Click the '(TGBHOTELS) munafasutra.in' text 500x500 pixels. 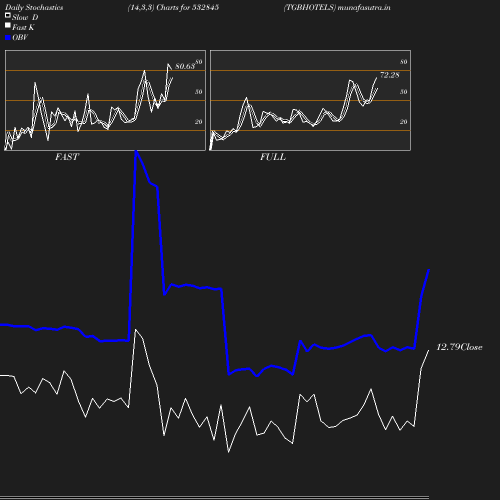(x=337, y=8)
